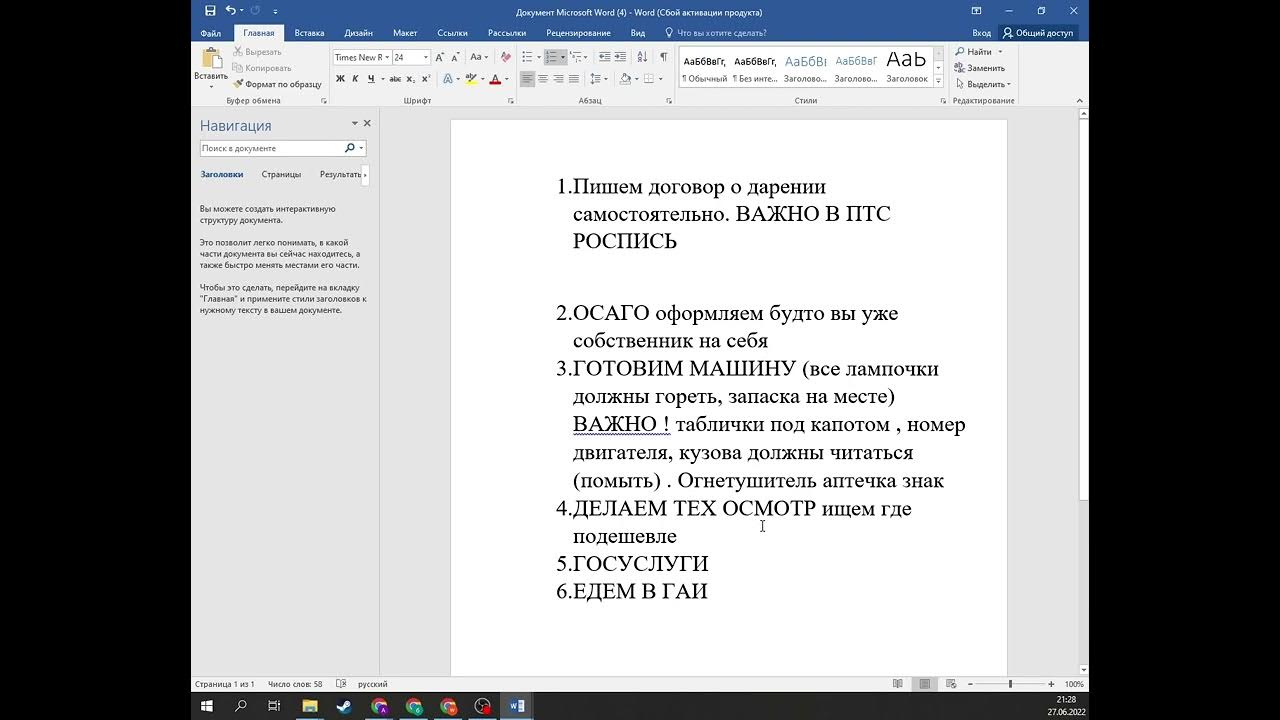The width and height of the screenshot is (1280, 720).
Task: Expand the underline style dropdown arrow
Action: [x=381, y=79]
